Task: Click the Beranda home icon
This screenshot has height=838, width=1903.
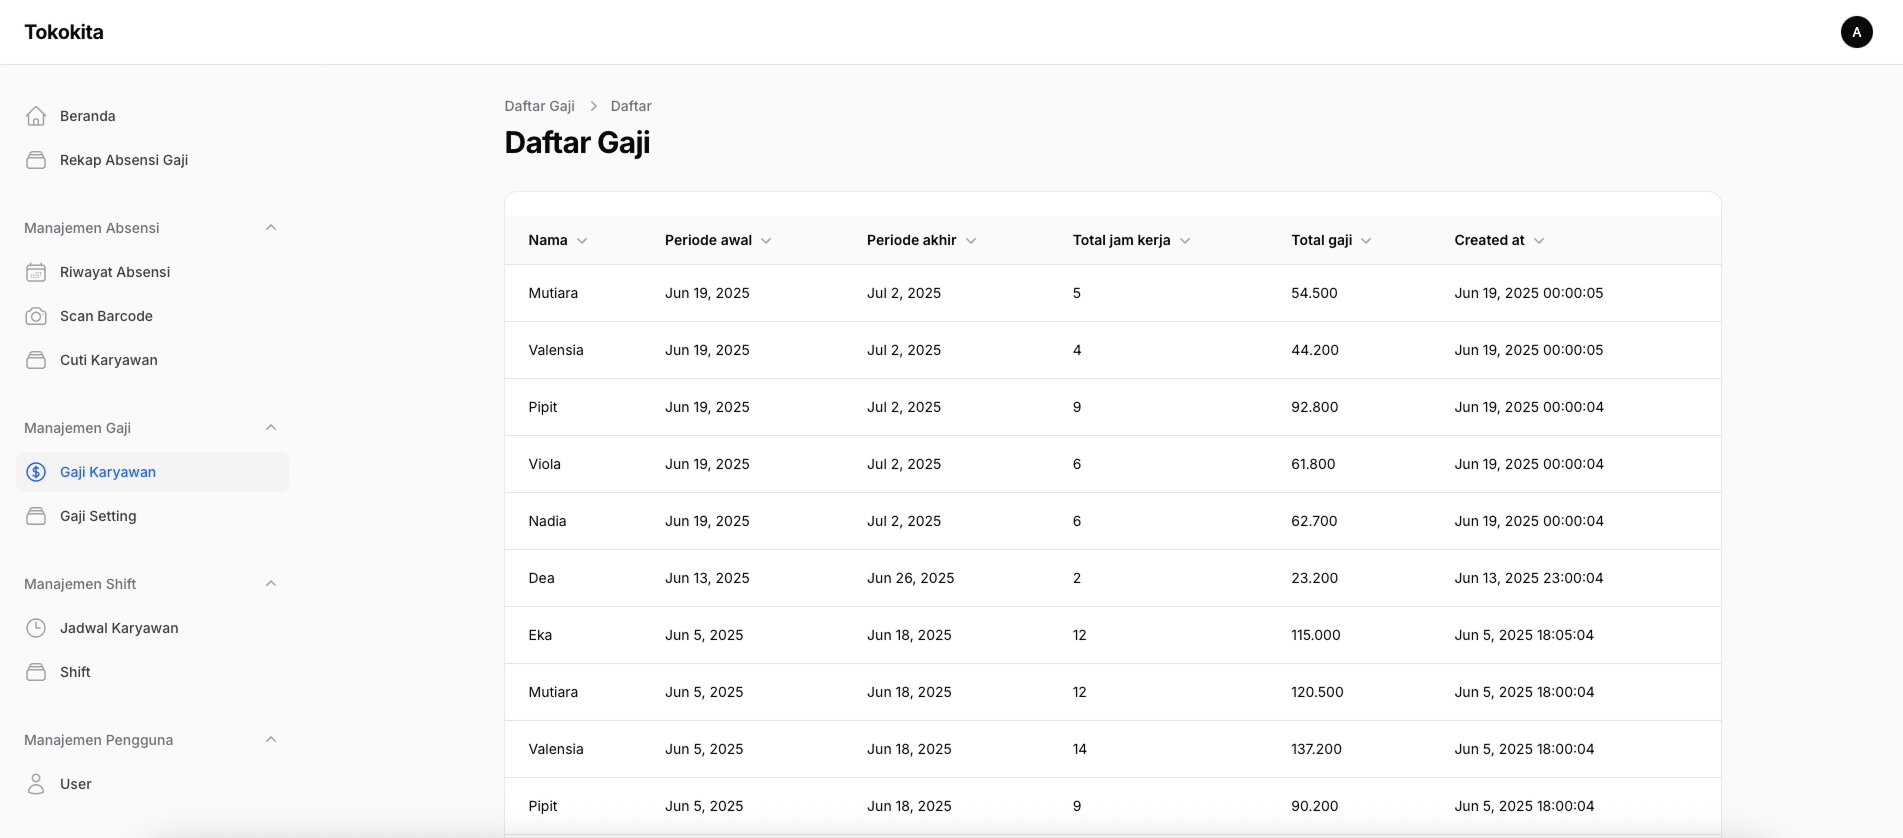Action: [x=36, y=116]
